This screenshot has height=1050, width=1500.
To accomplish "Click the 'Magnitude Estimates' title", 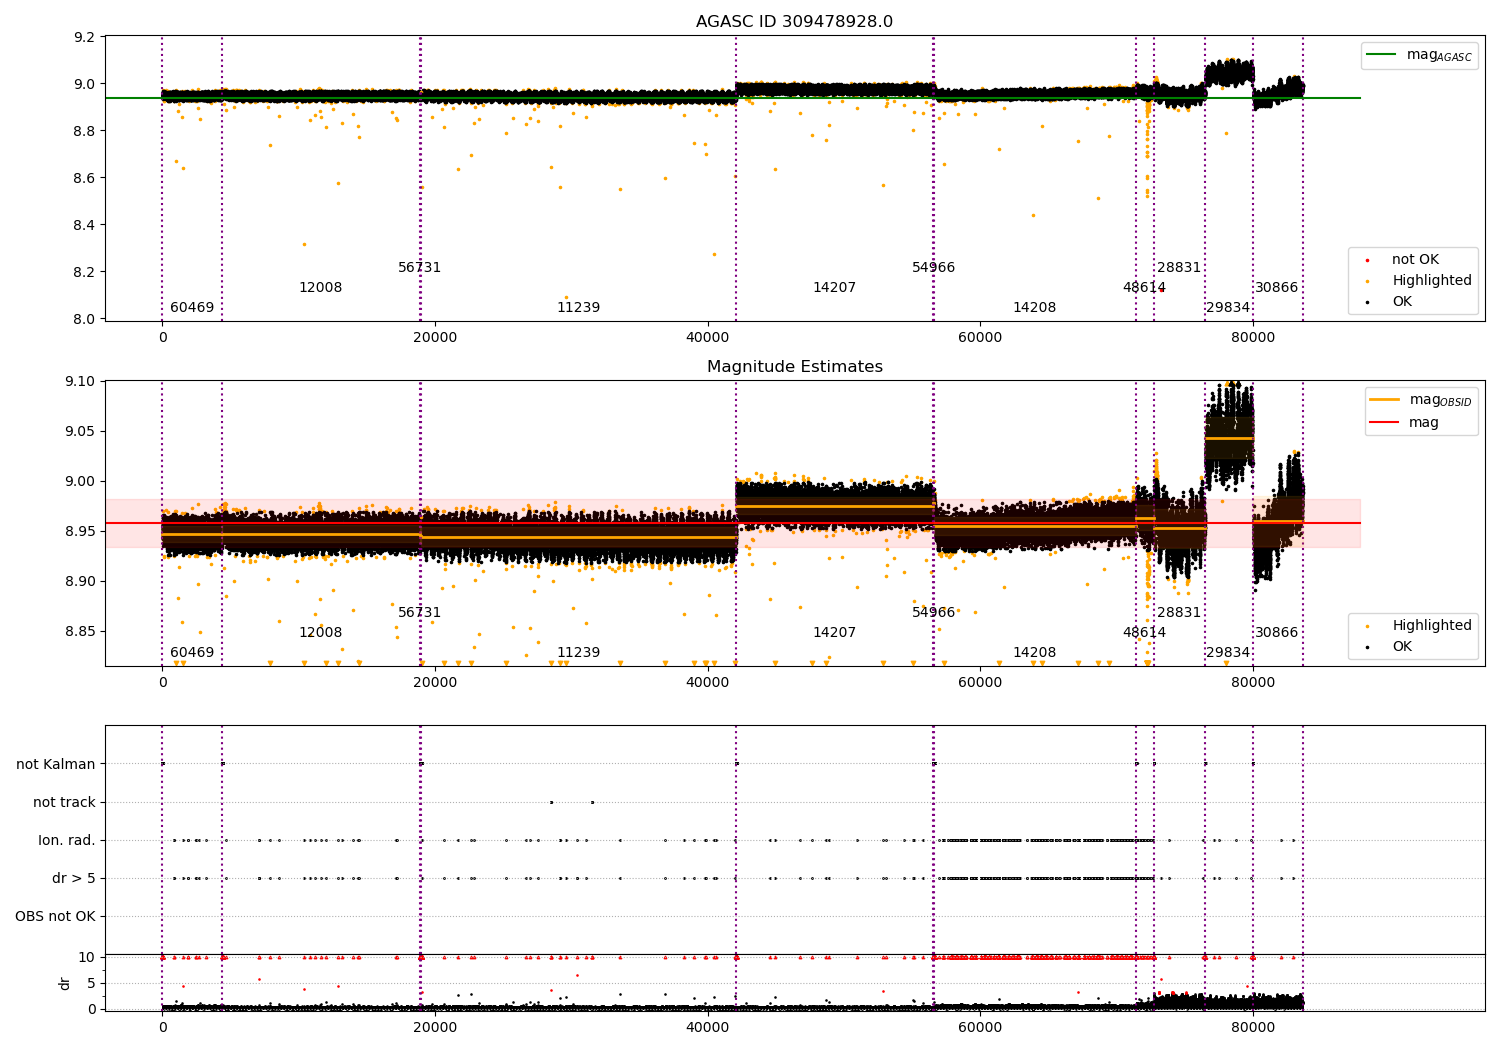I will [x=795, y=367].
